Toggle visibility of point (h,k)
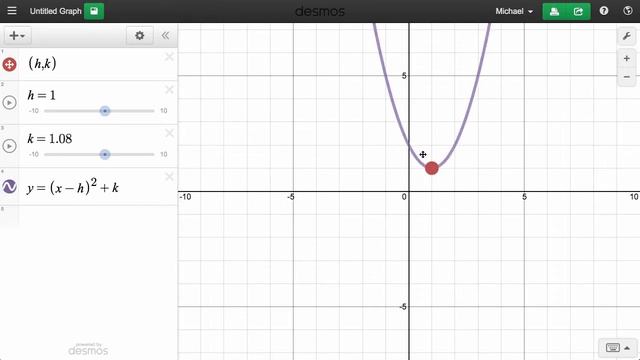The width and height of the screenshot is (640, 360). click(9, 64)
